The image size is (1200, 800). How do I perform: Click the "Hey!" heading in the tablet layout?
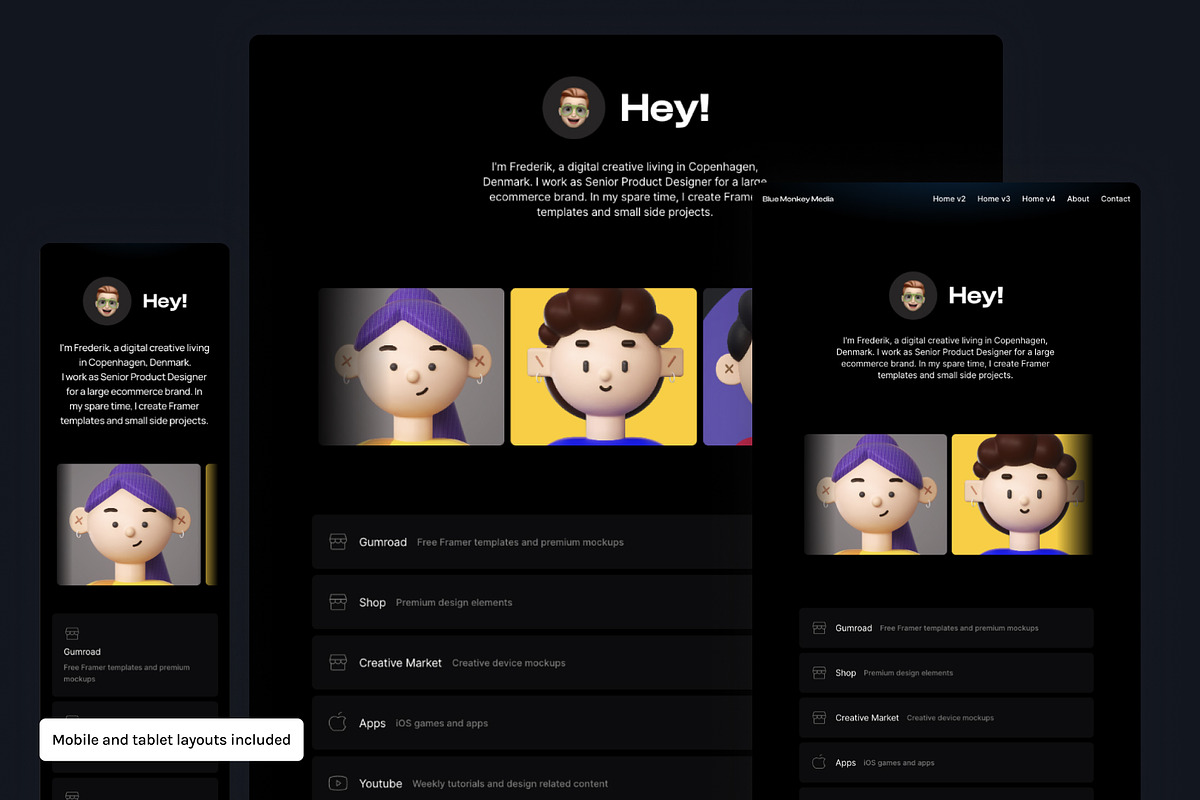tap(976, 295)
